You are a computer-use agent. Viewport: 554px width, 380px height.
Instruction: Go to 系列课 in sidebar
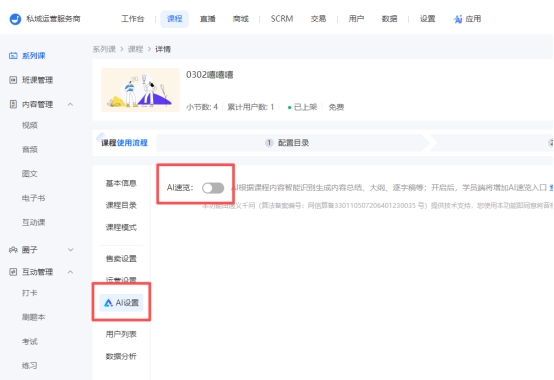(34, 55)
